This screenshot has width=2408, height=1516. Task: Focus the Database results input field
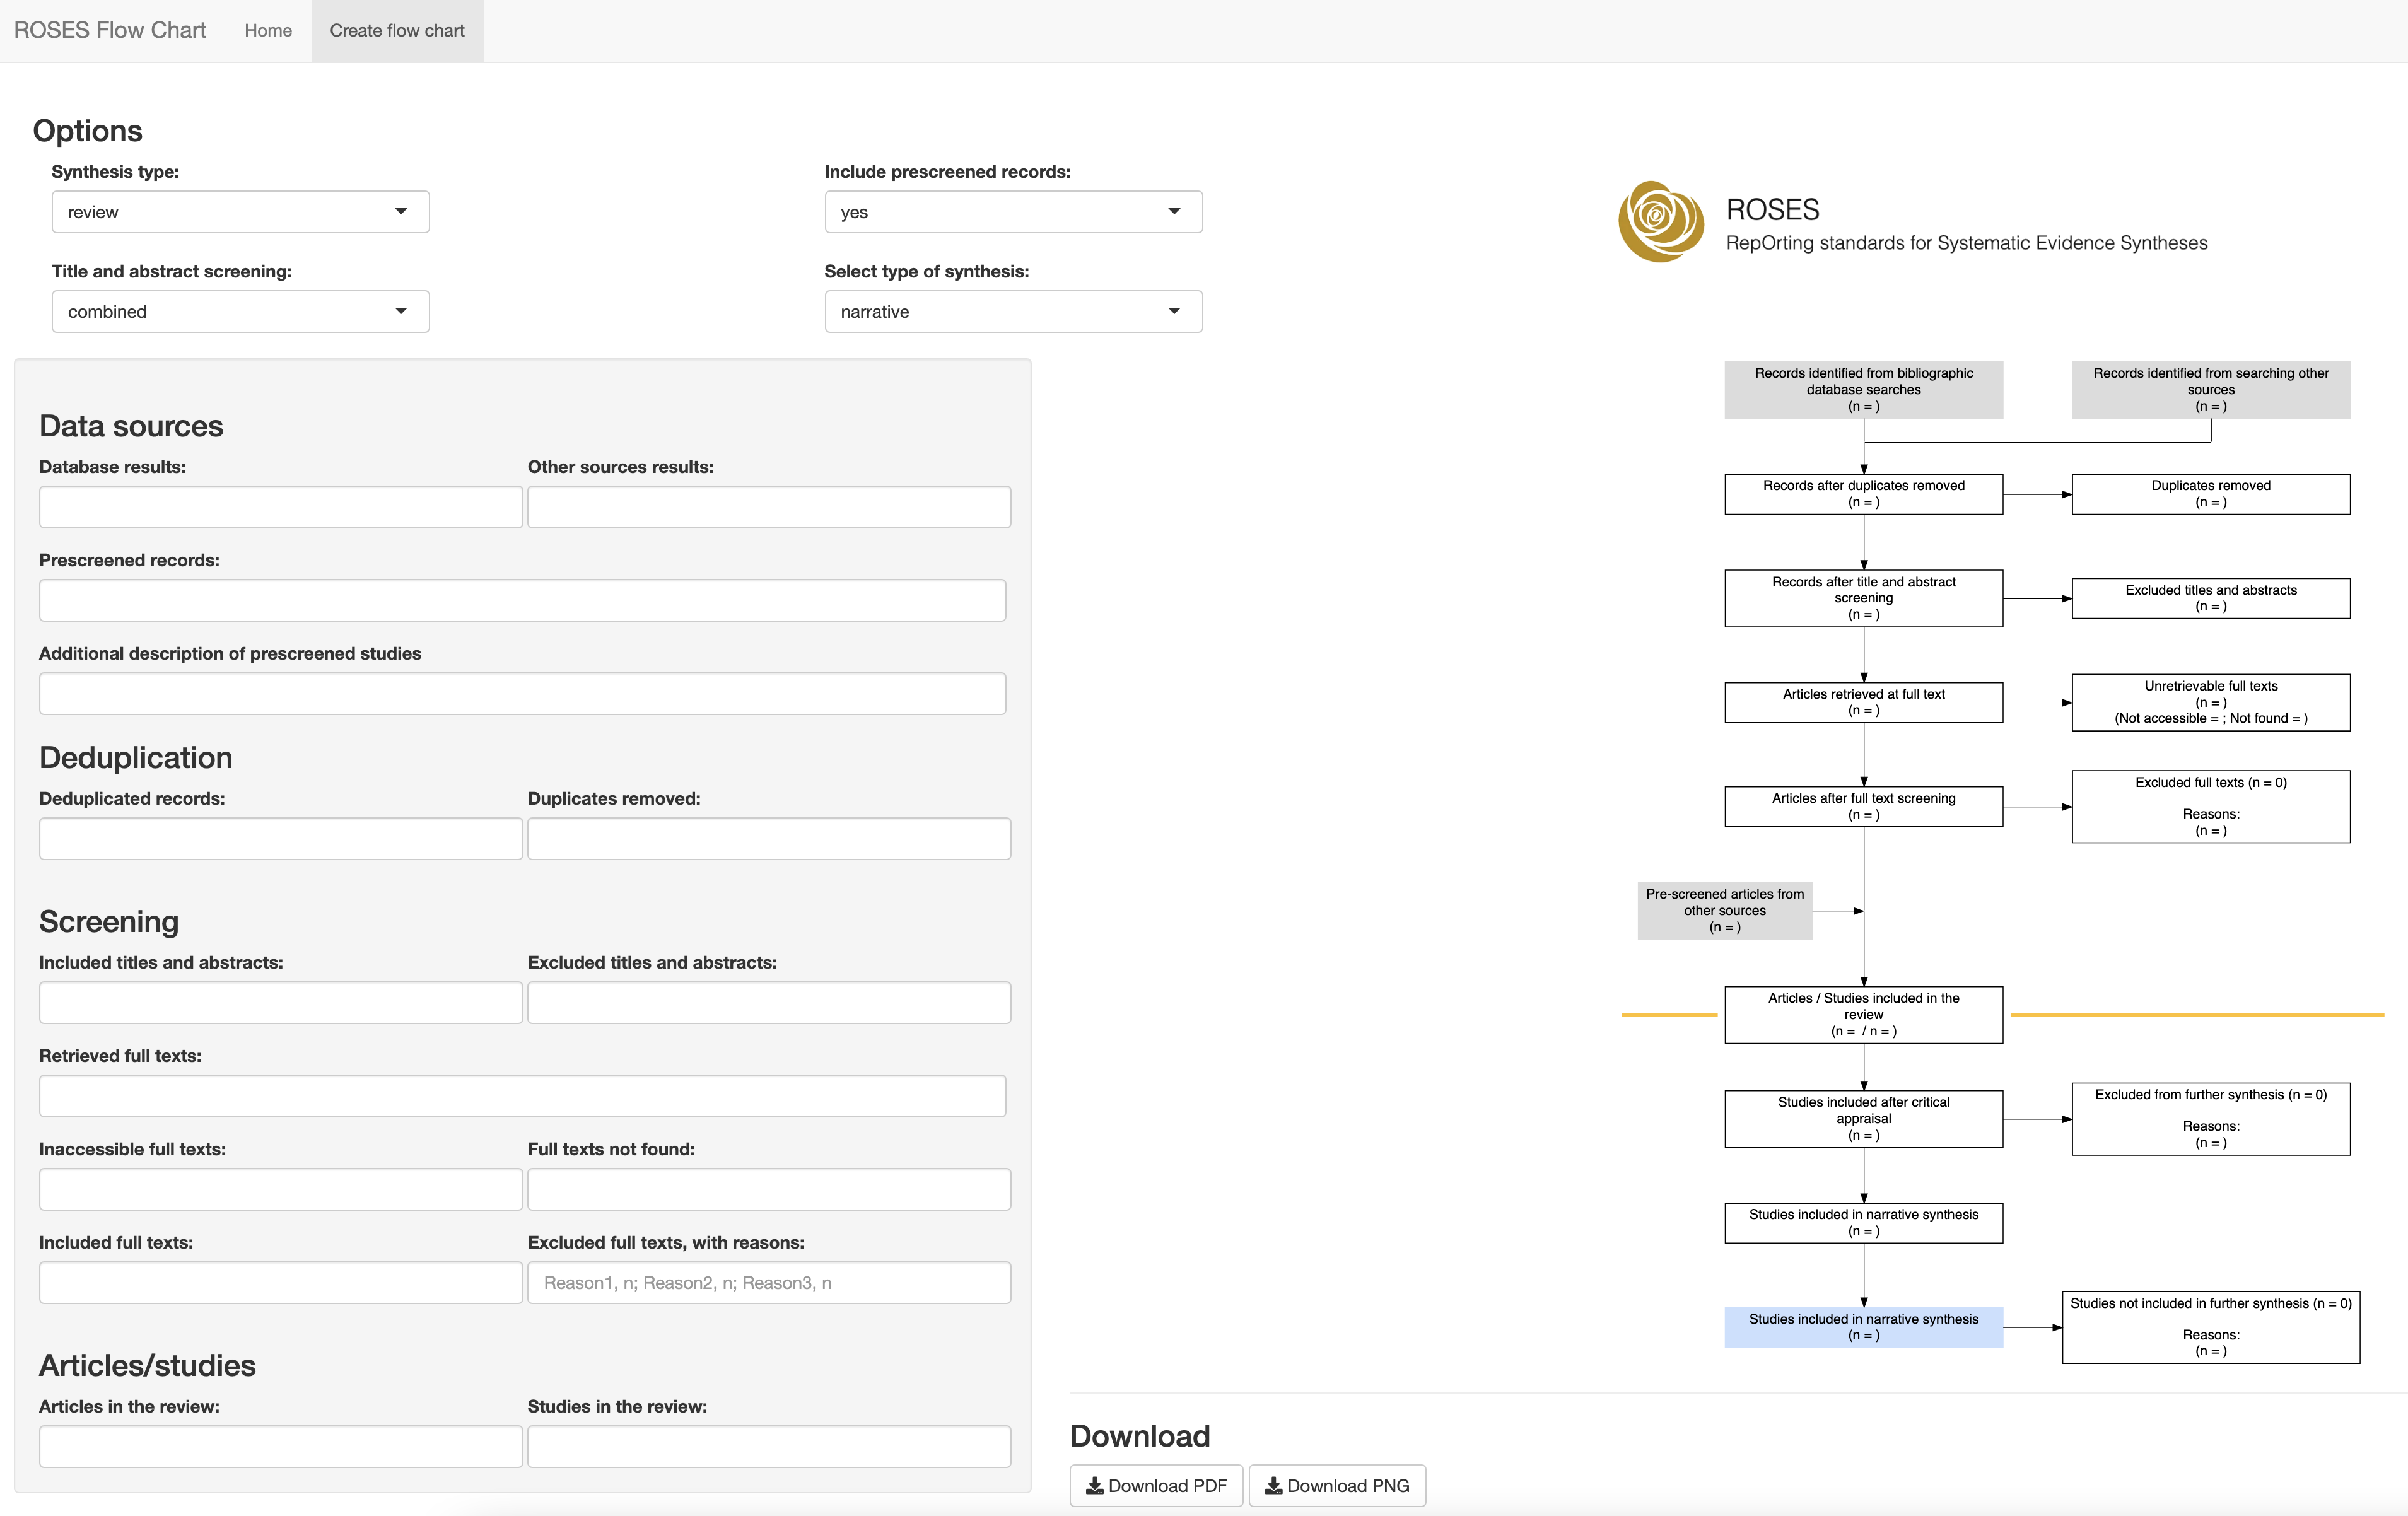click(x=280, y=507)
